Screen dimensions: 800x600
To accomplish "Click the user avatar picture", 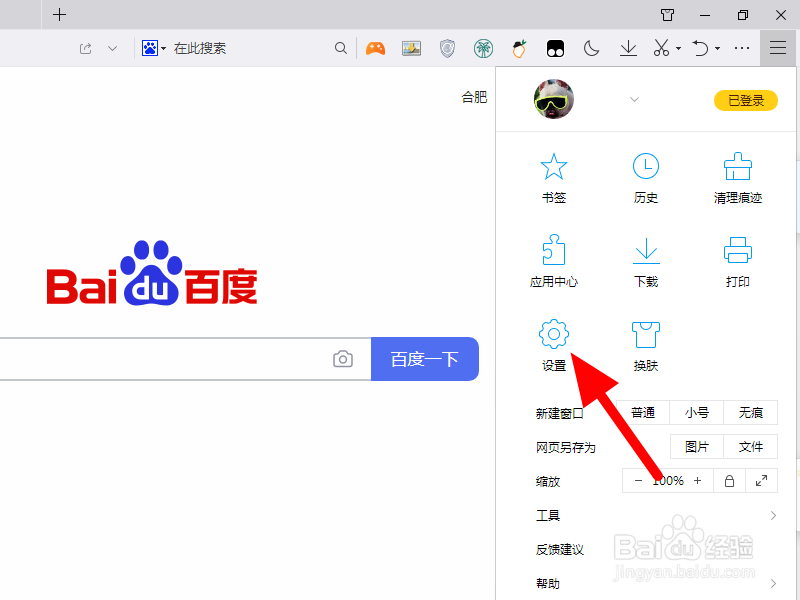I will click(554, 99).
